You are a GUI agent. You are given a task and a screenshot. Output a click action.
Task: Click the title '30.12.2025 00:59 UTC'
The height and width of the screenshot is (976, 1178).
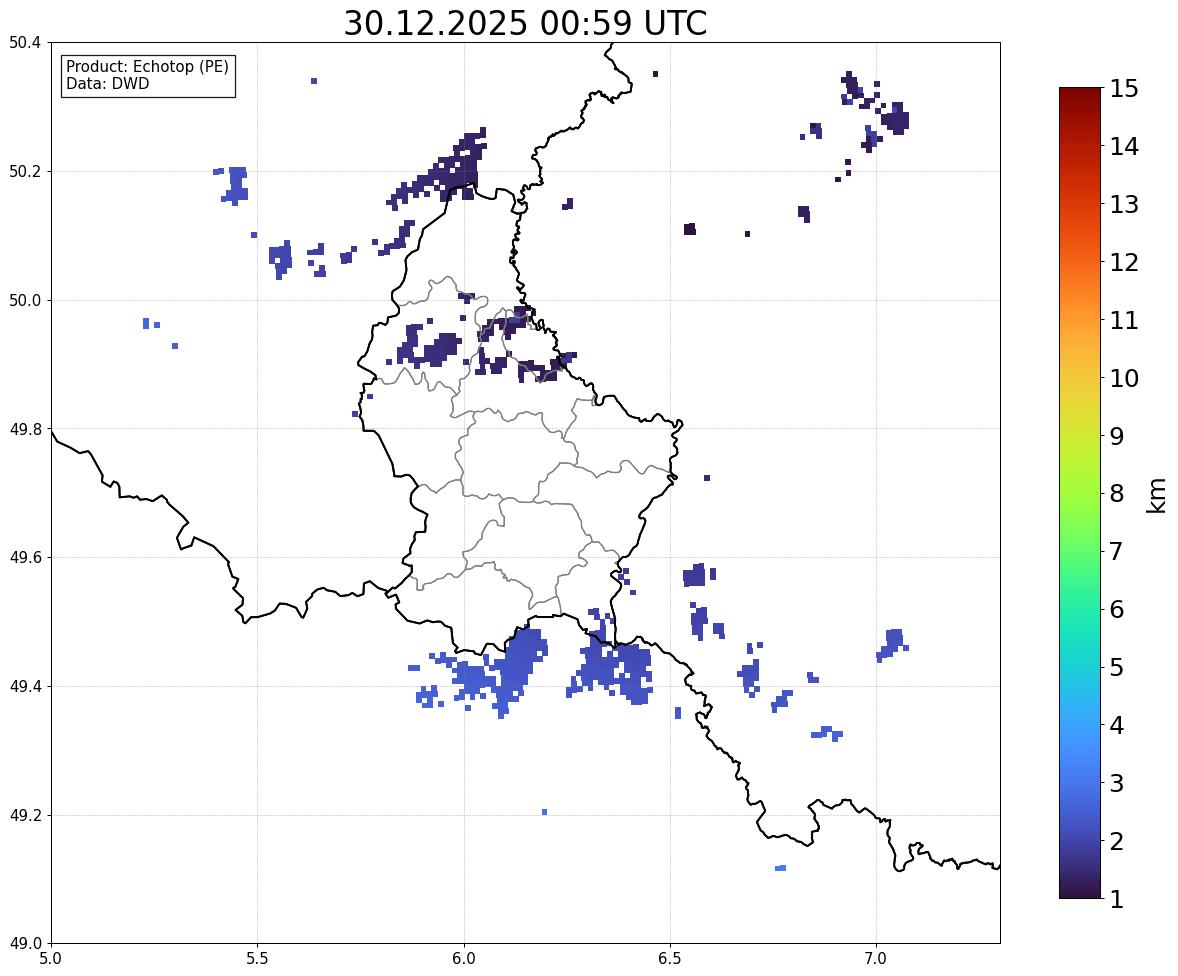click(x=525, y=23)
